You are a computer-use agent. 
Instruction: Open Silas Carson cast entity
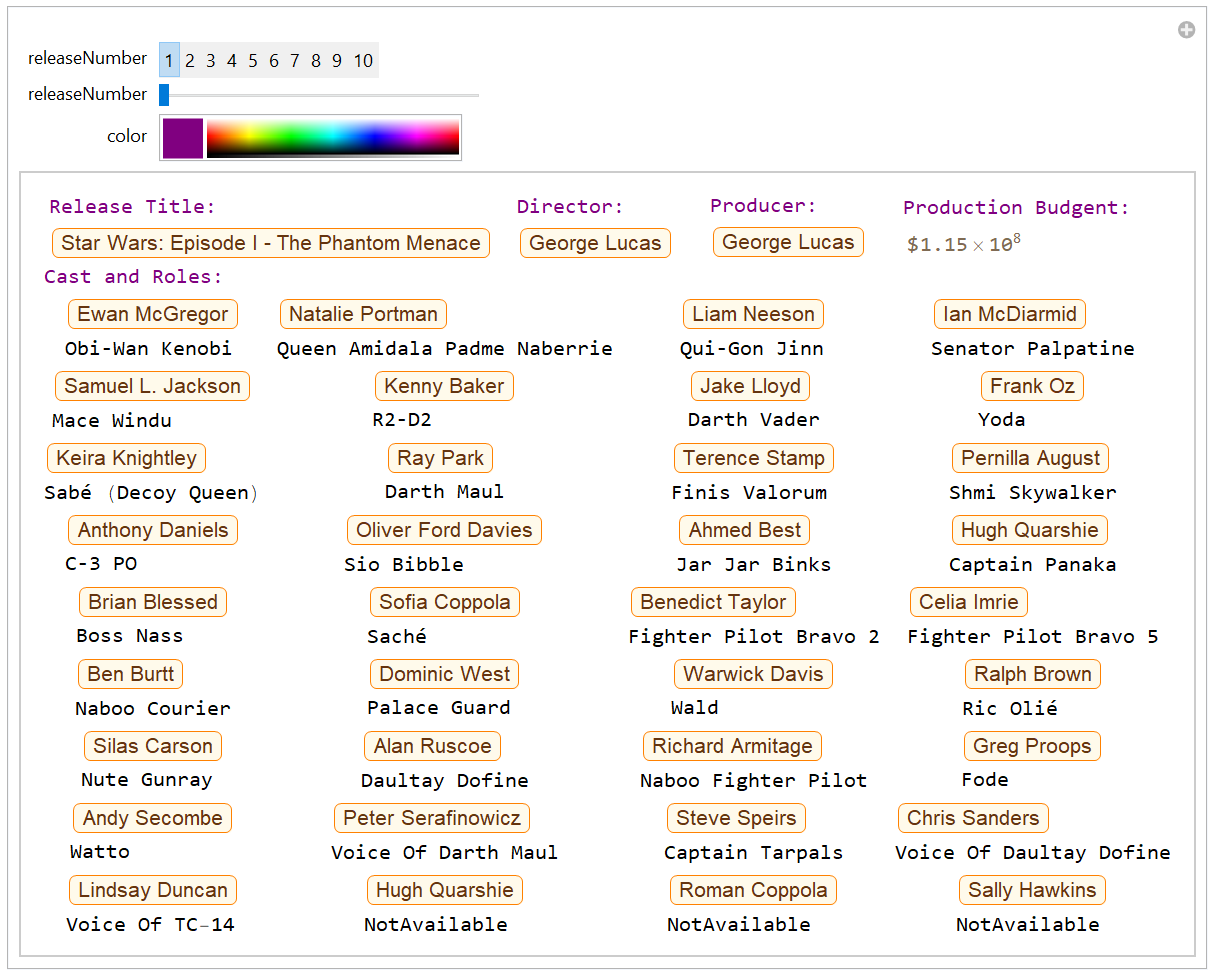pos(153,746)
